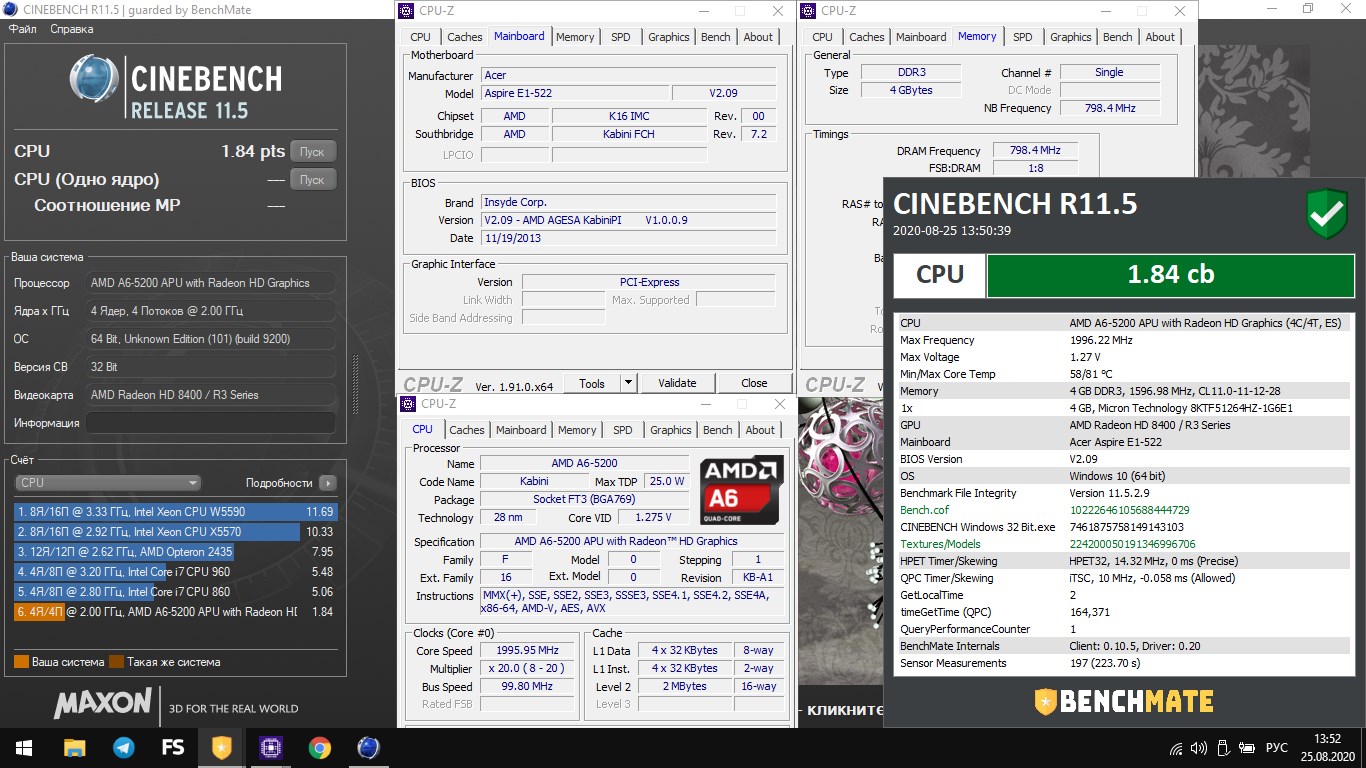
Task: Open network status tray icon
Action: pyautogui.click(x=1176, y=747)
